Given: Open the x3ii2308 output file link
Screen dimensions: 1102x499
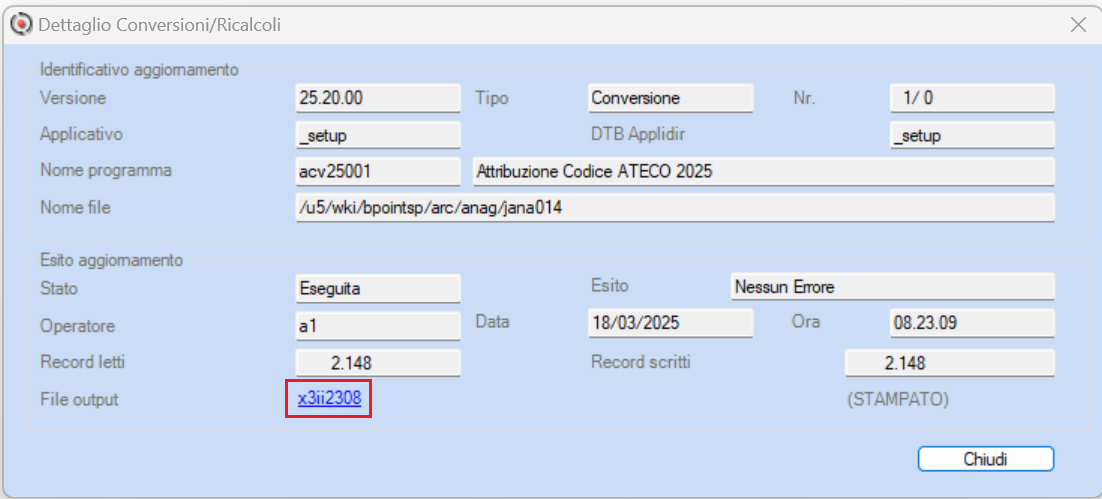Looking at the screenshot, I should (x=329, y=399).
